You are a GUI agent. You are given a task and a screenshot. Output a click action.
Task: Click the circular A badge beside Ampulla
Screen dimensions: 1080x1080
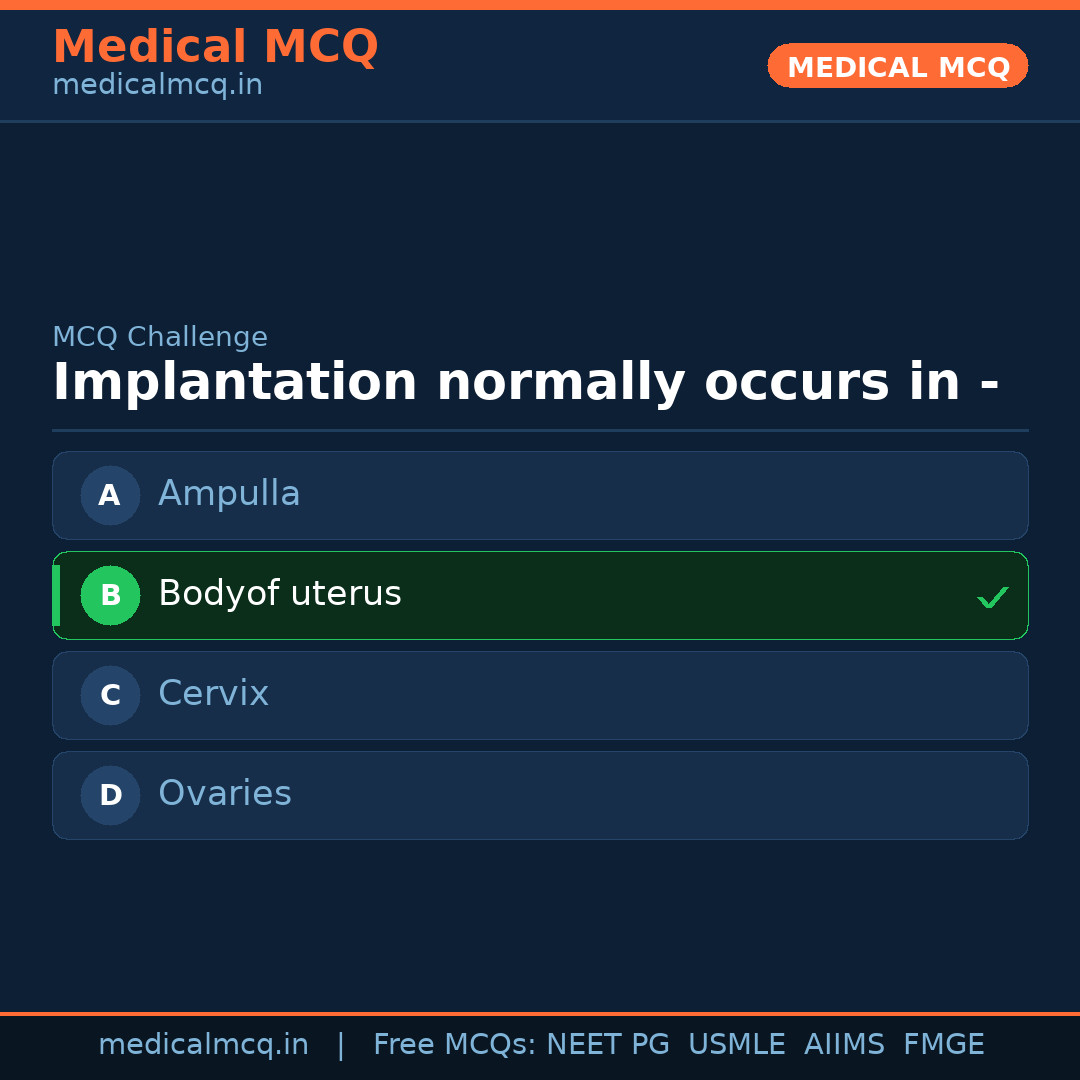coord(110,495)
